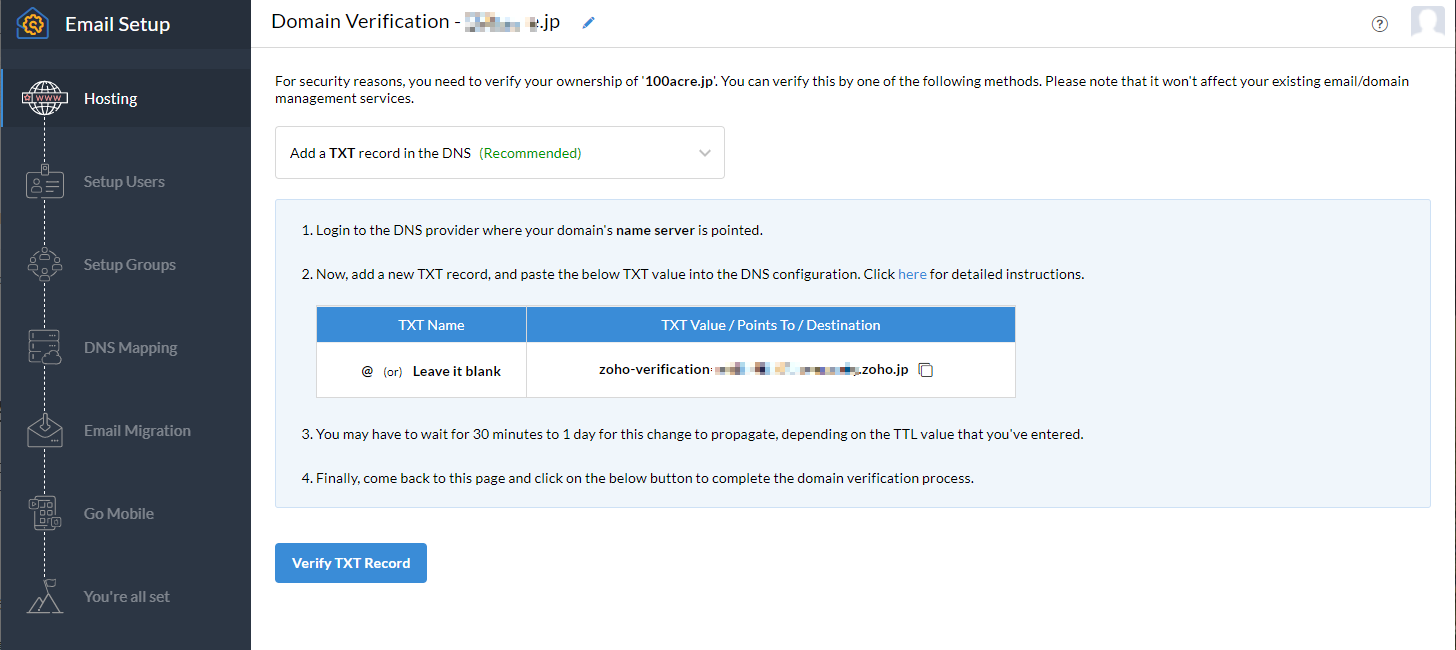Screen dimensions: 1456x650
Task: Click the Email Setup logo icon
Action: pos(34,23)
